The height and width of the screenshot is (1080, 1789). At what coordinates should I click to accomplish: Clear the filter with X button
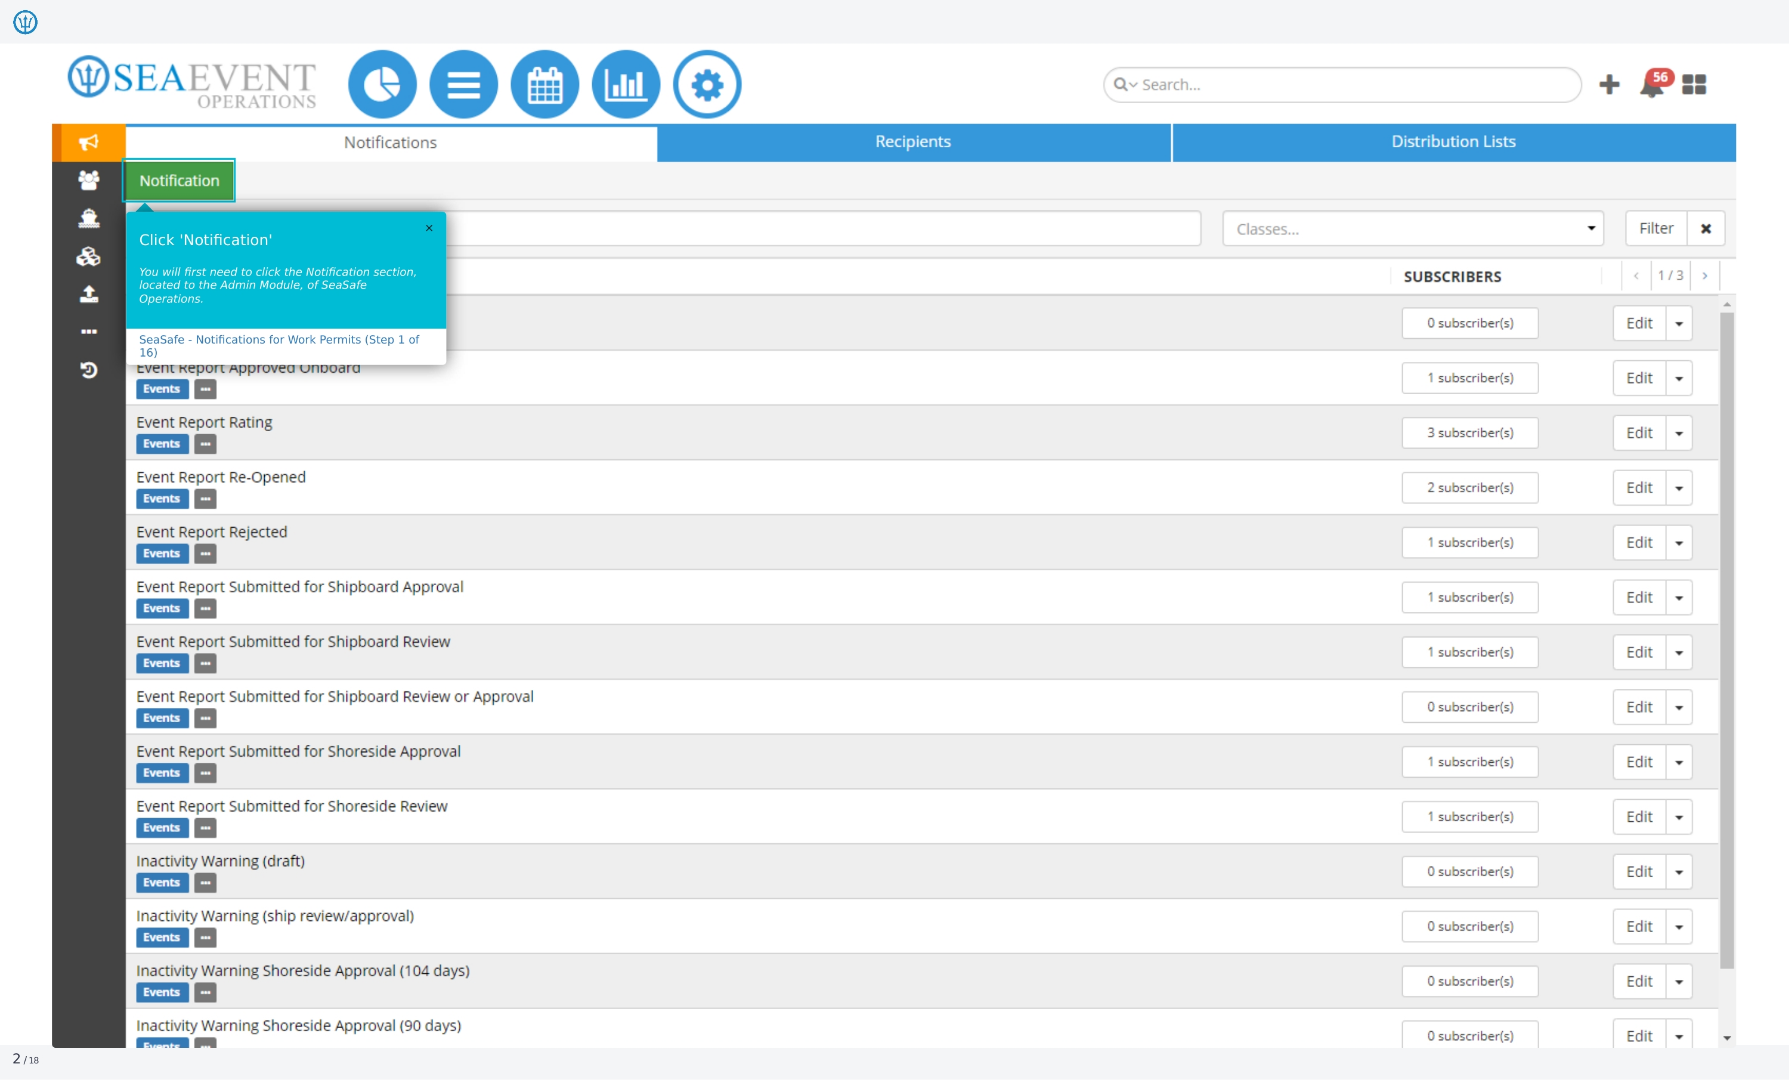[1706, 229]
